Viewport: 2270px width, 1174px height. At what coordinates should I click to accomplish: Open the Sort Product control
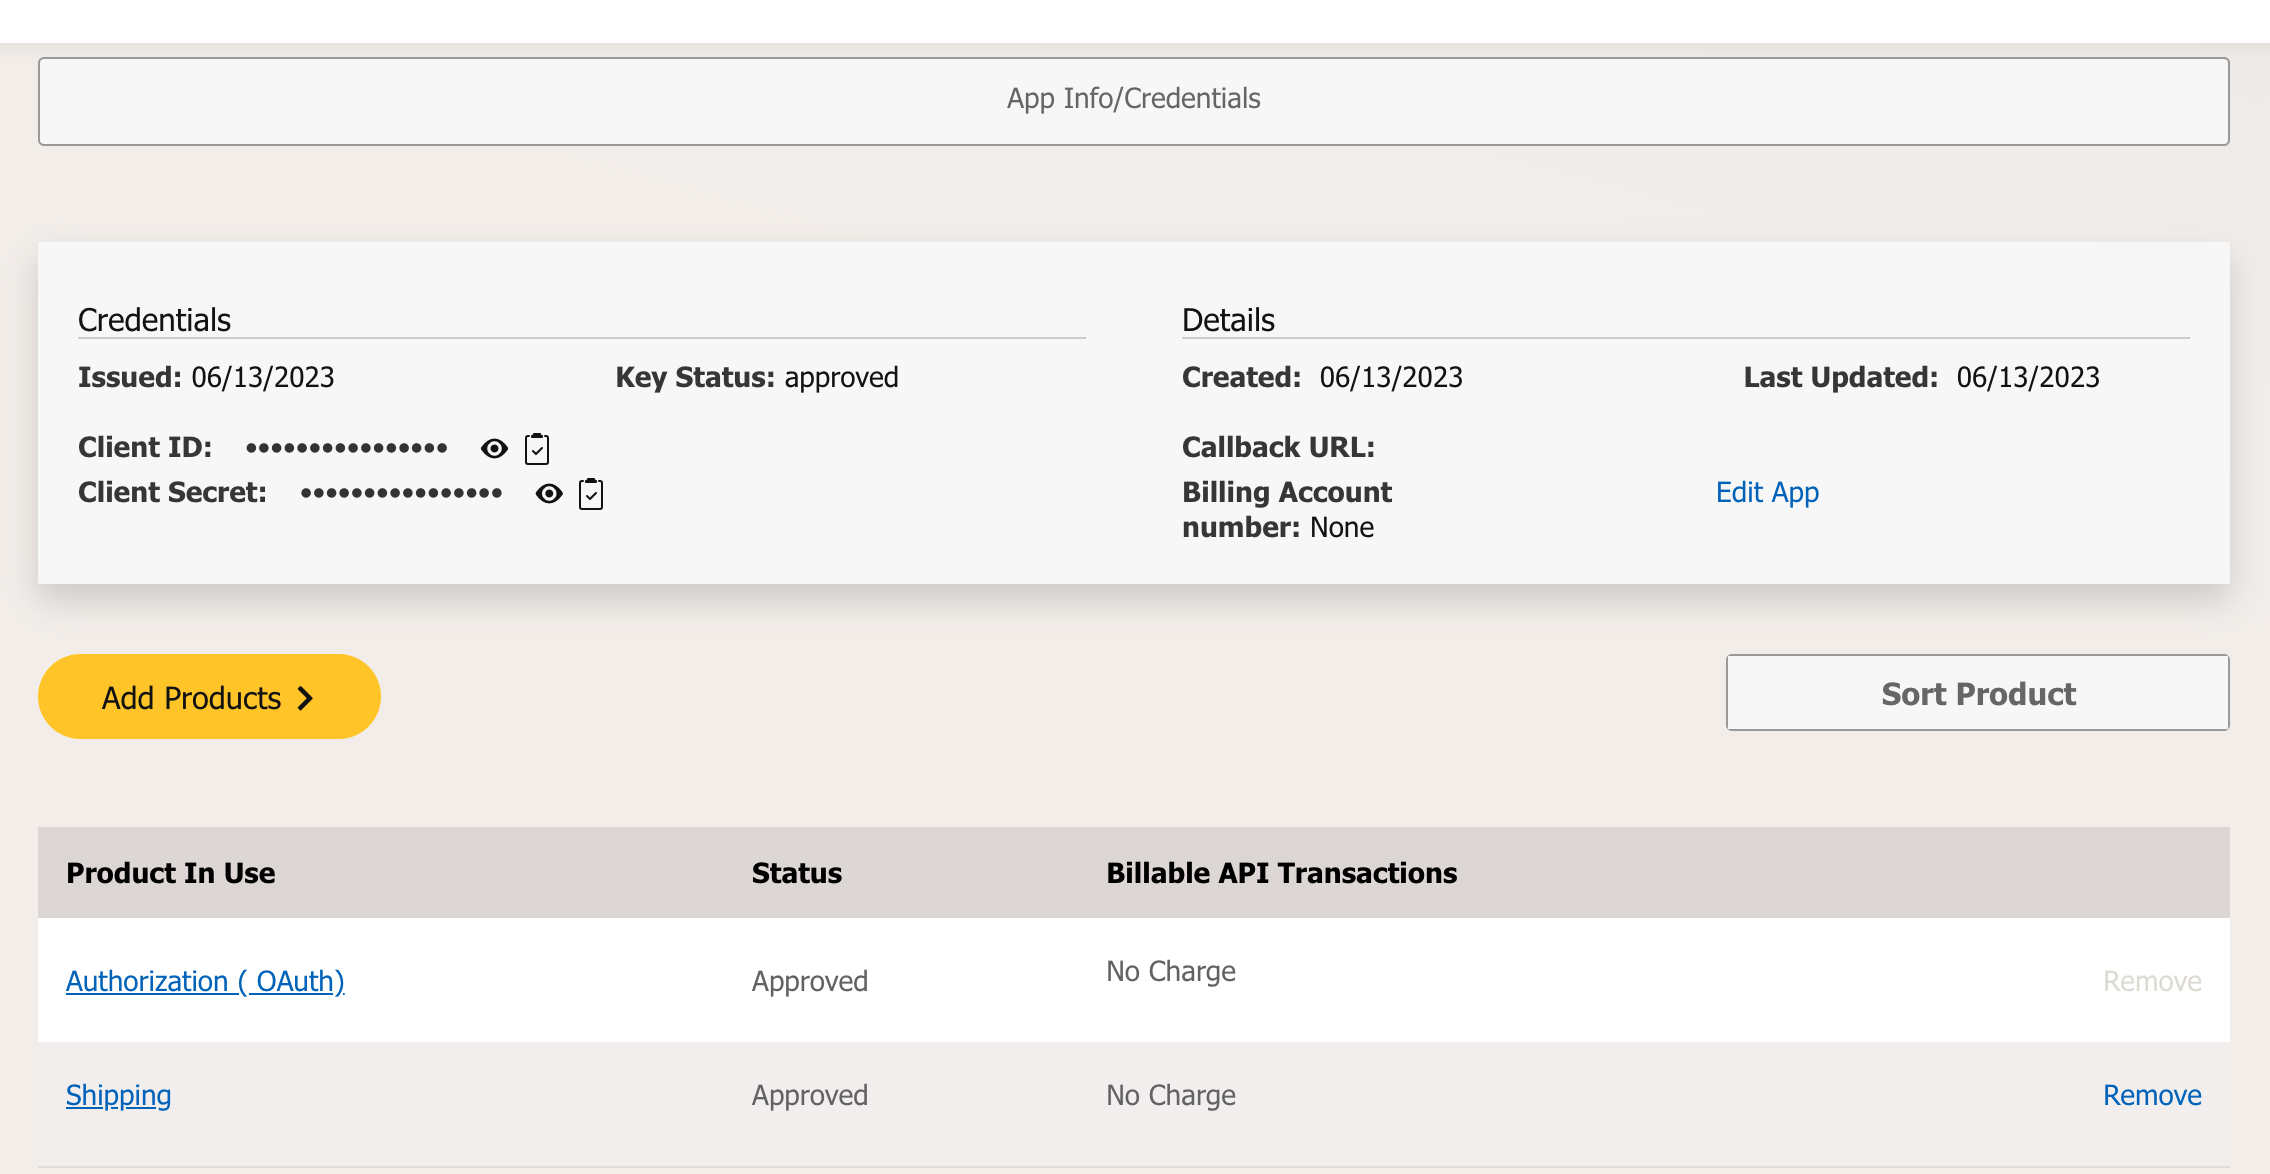pyautogui.click(x=1977, y=693)
